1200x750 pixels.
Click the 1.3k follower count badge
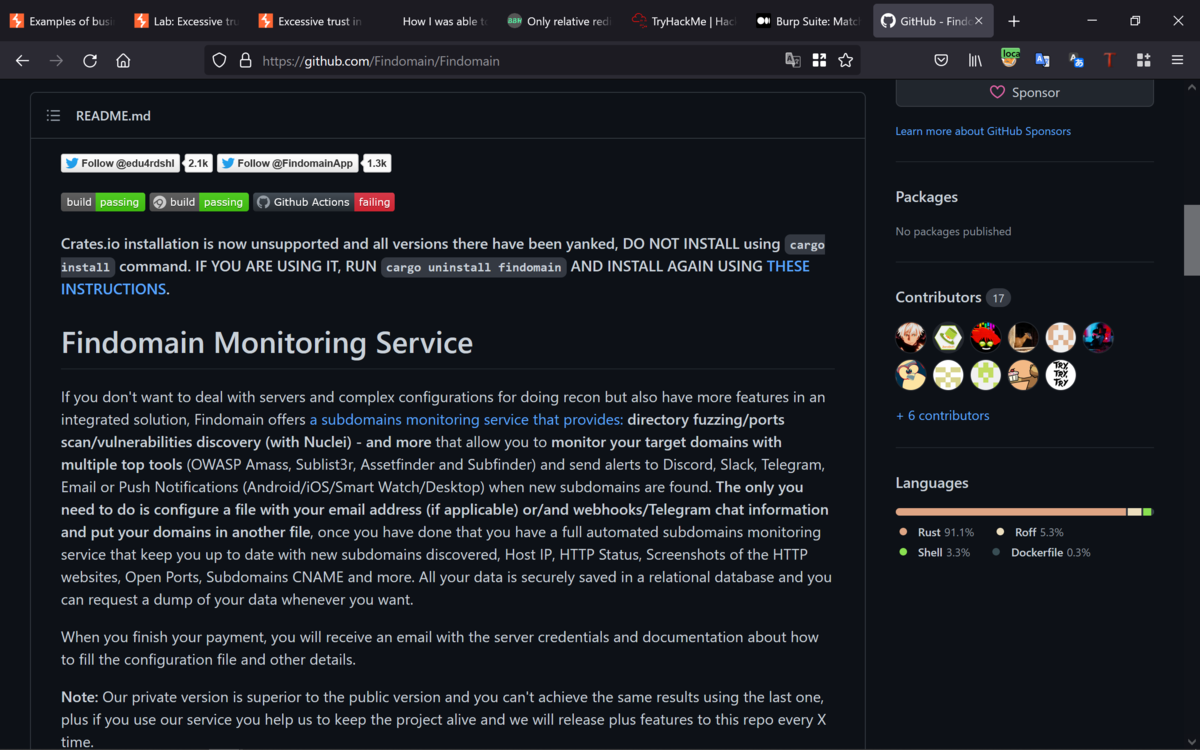pos(377,163)
